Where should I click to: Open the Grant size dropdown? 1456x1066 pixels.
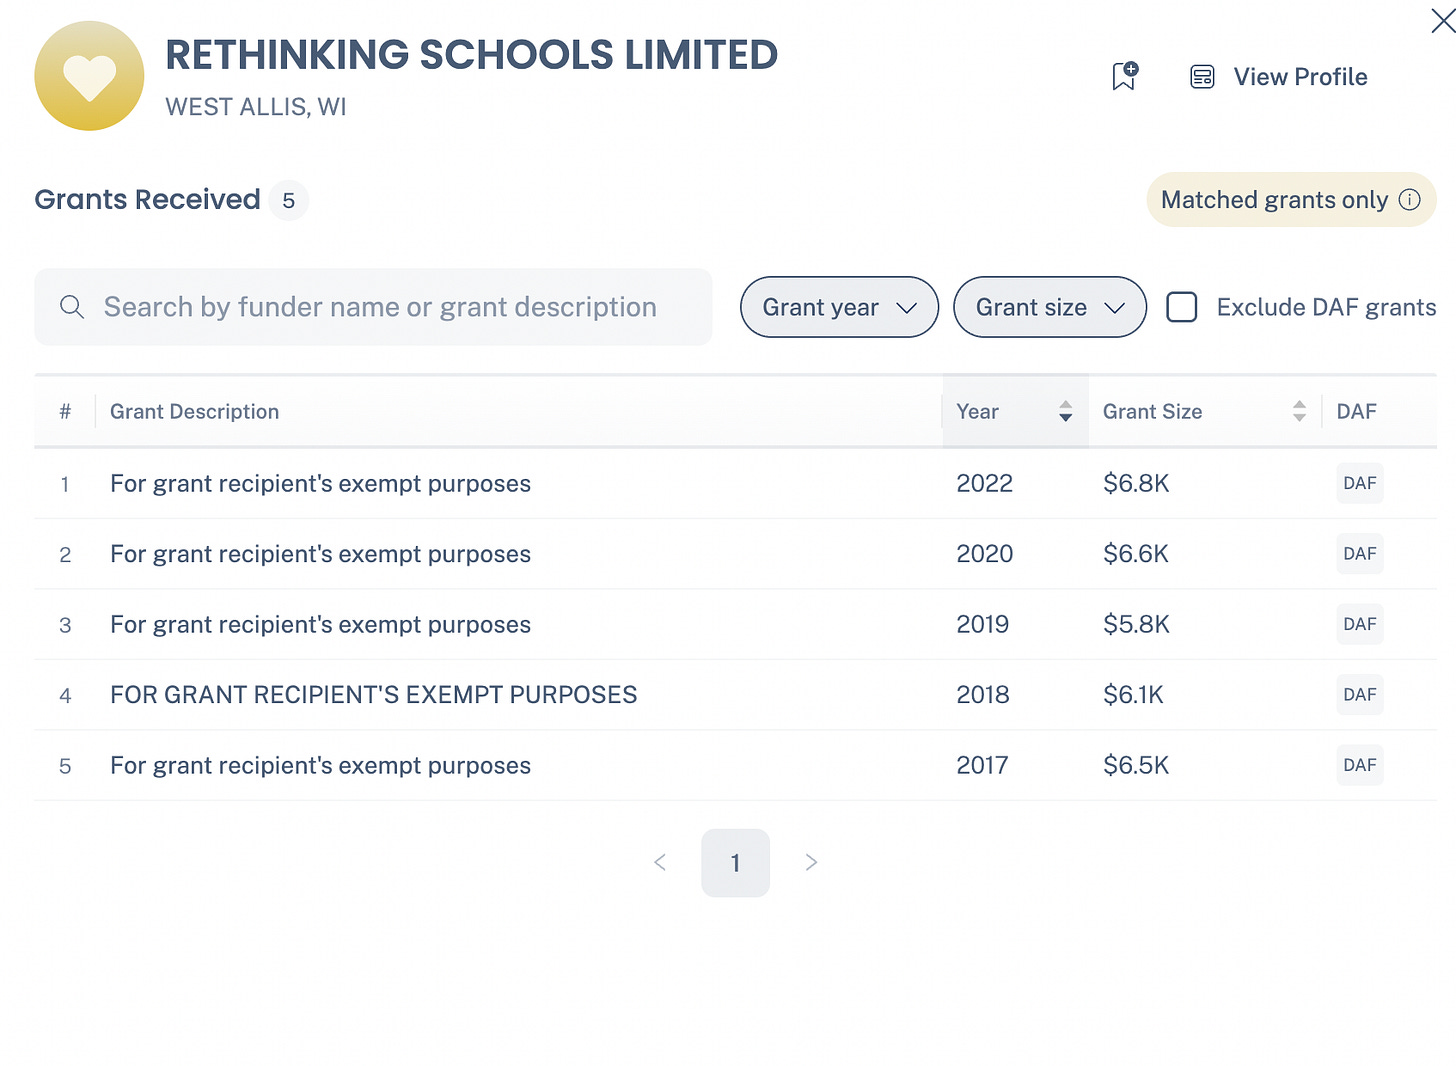click(1050, 307)
